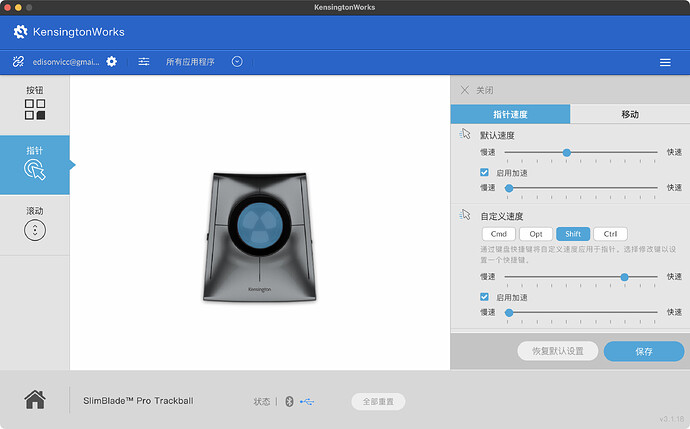Click the 自定义速度 speed slider handle

[x=624, y=277]
